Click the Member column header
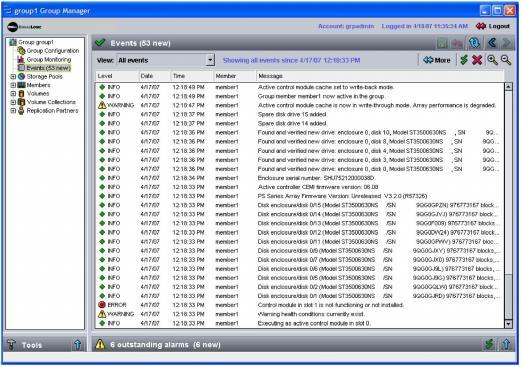 pyautogui.click(x=235, y=76)
